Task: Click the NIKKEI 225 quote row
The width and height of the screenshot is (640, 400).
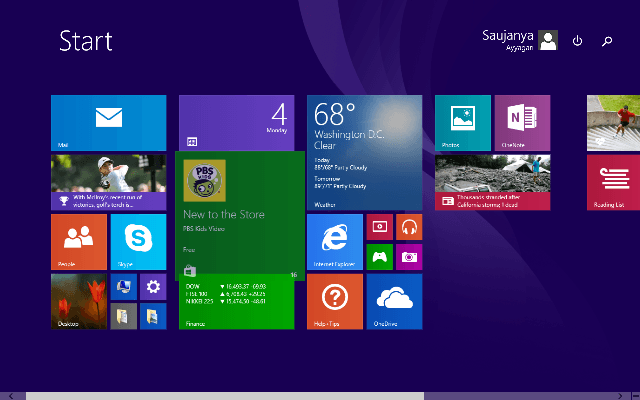Action: point(226,301)
